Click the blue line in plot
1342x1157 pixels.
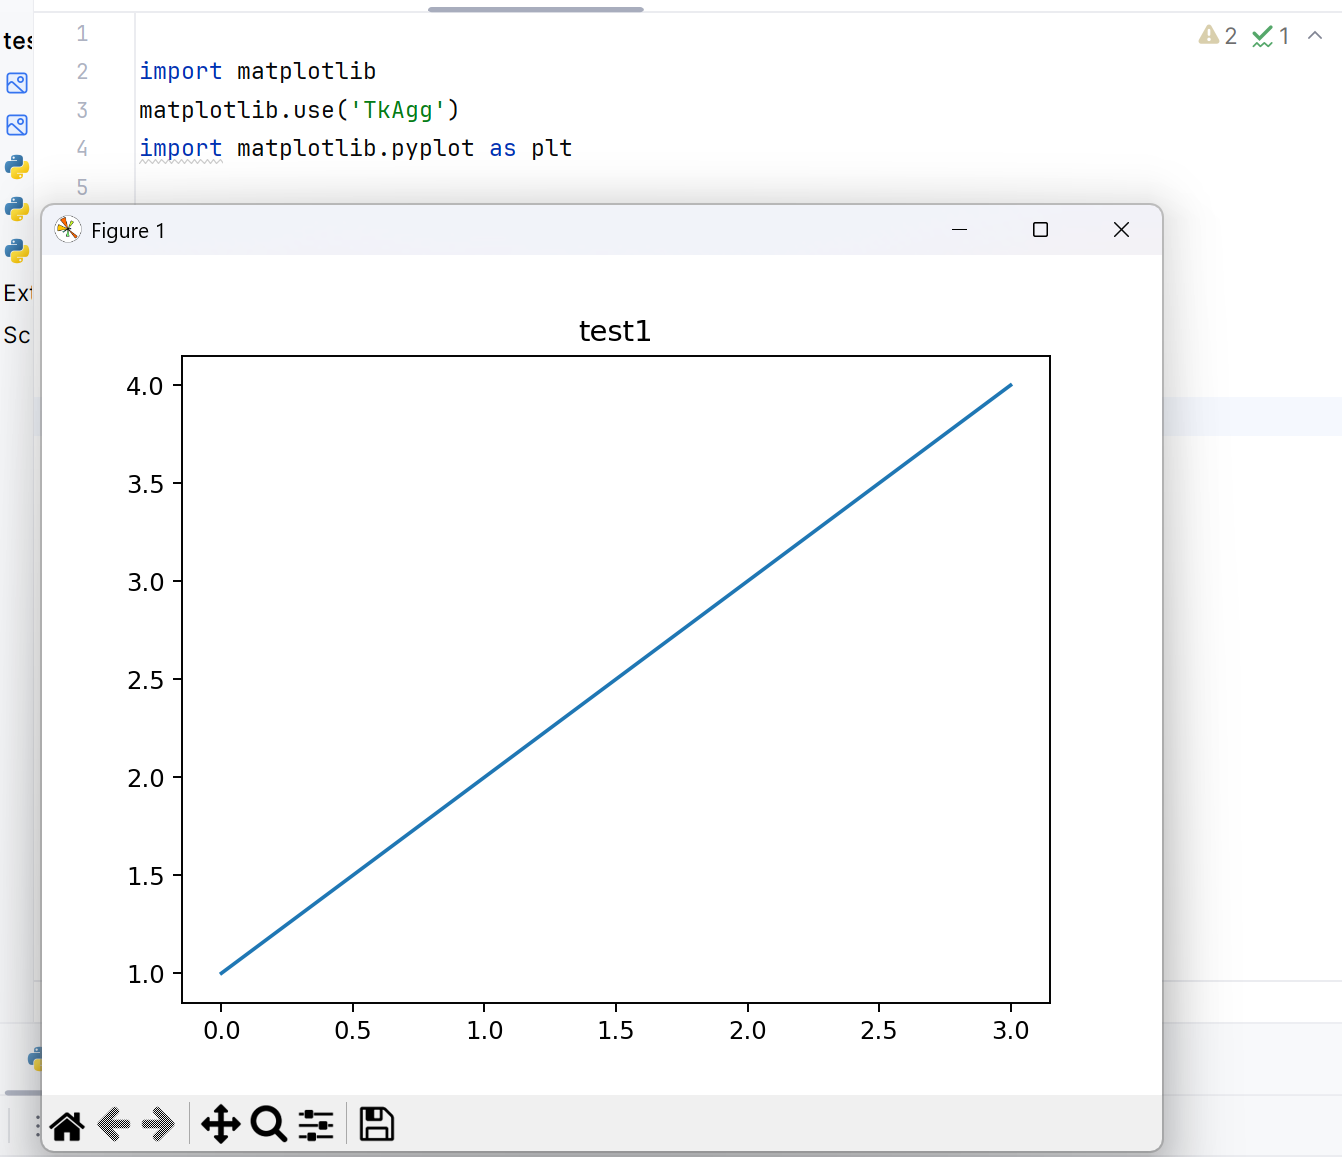[x=616, y=679]
